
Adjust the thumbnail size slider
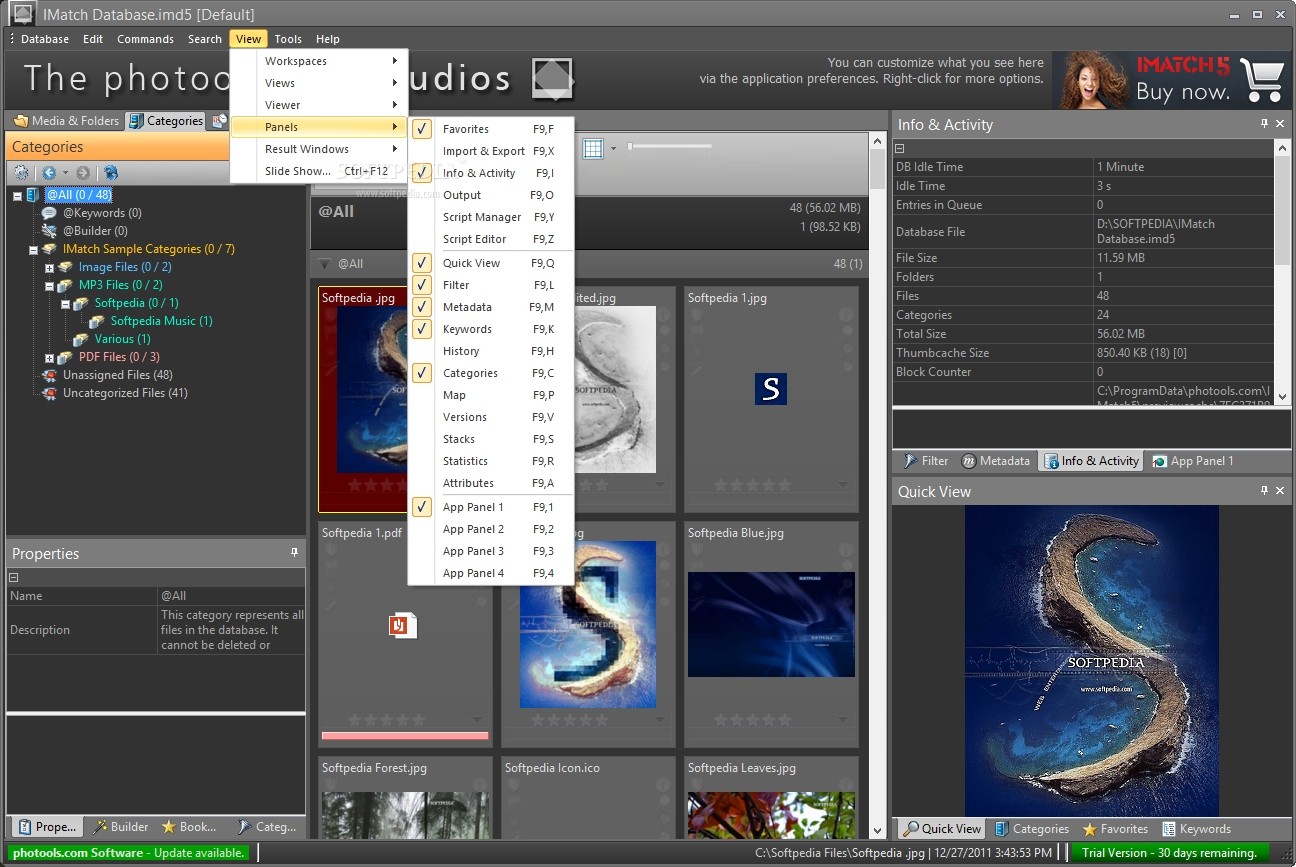(670, 146)
